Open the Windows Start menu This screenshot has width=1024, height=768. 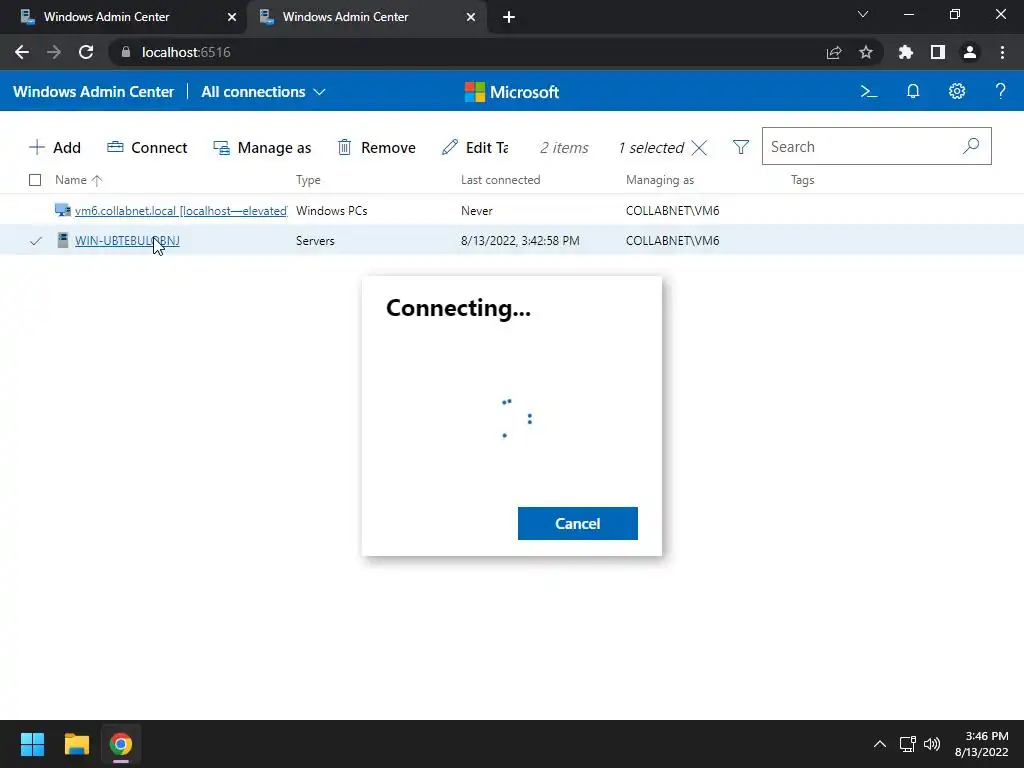(x=32, y=744)
